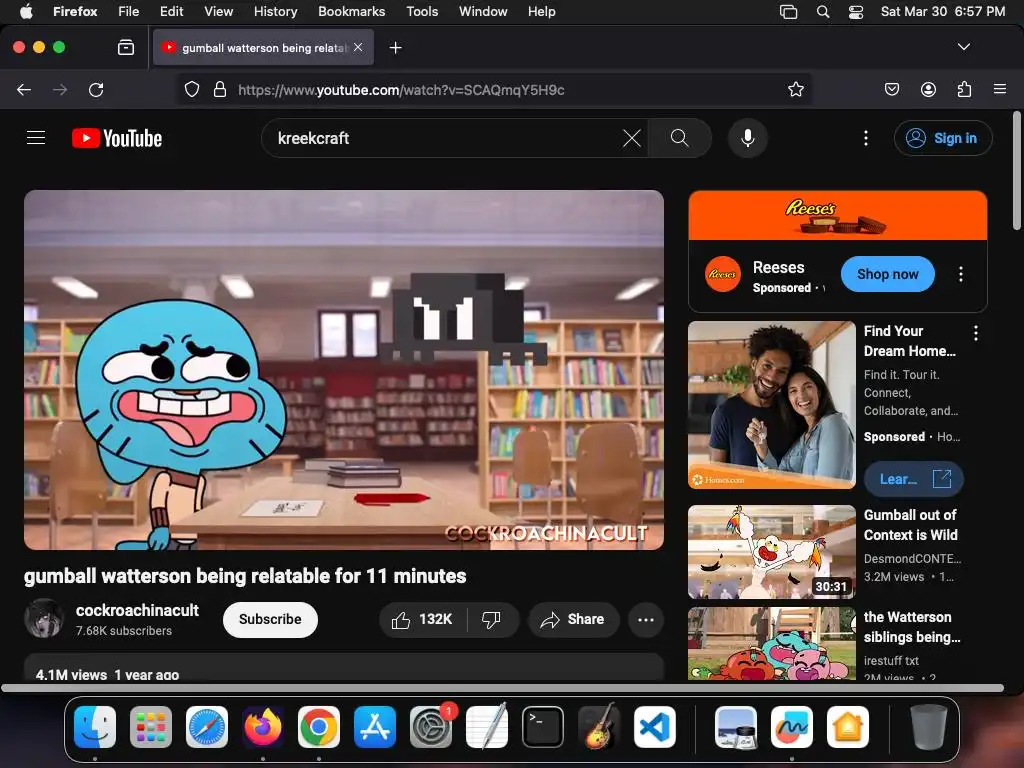This screenshot has width=1024, height=768.
Task: Open the Reeses ad options menu
Action: point(961,274)
